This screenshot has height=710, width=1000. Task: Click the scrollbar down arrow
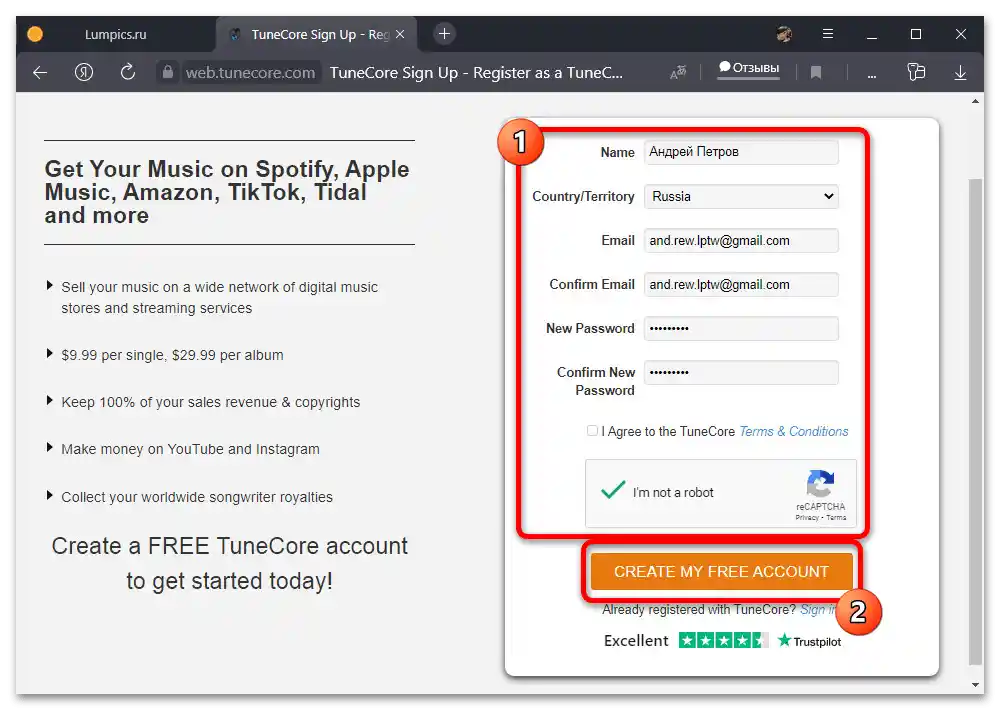tap(975, 684)
